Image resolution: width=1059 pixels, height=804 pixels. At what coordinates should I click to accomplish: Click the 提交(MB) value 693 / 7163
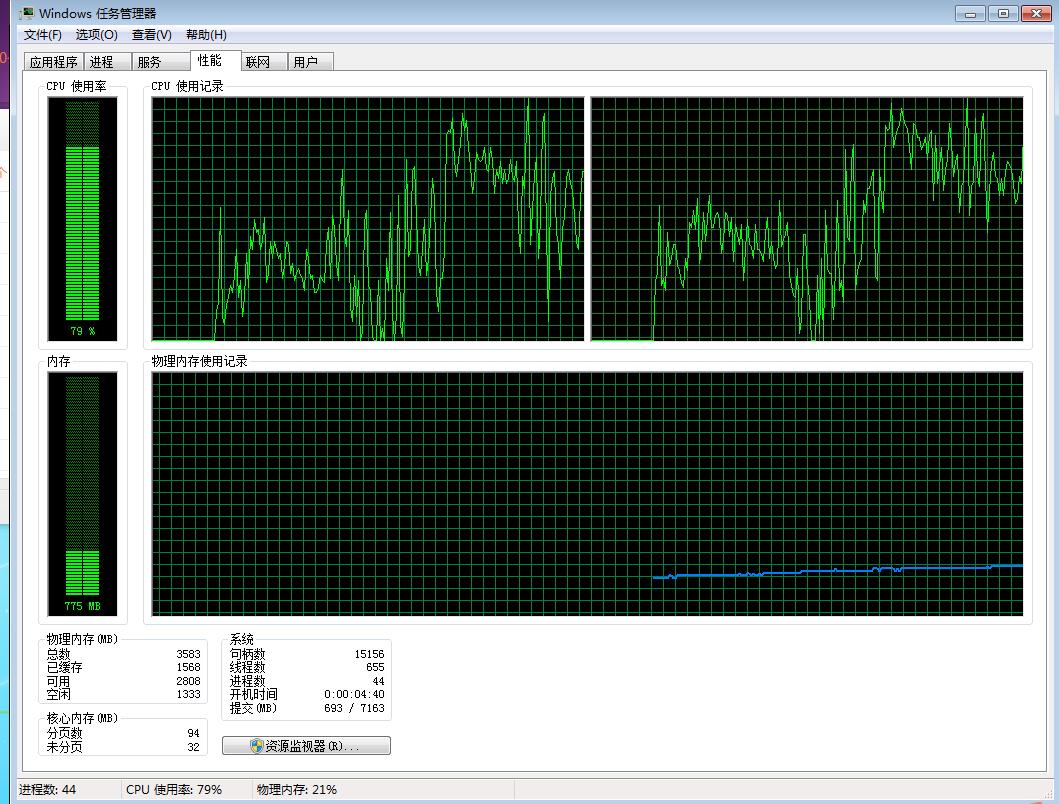pos(354,708)
